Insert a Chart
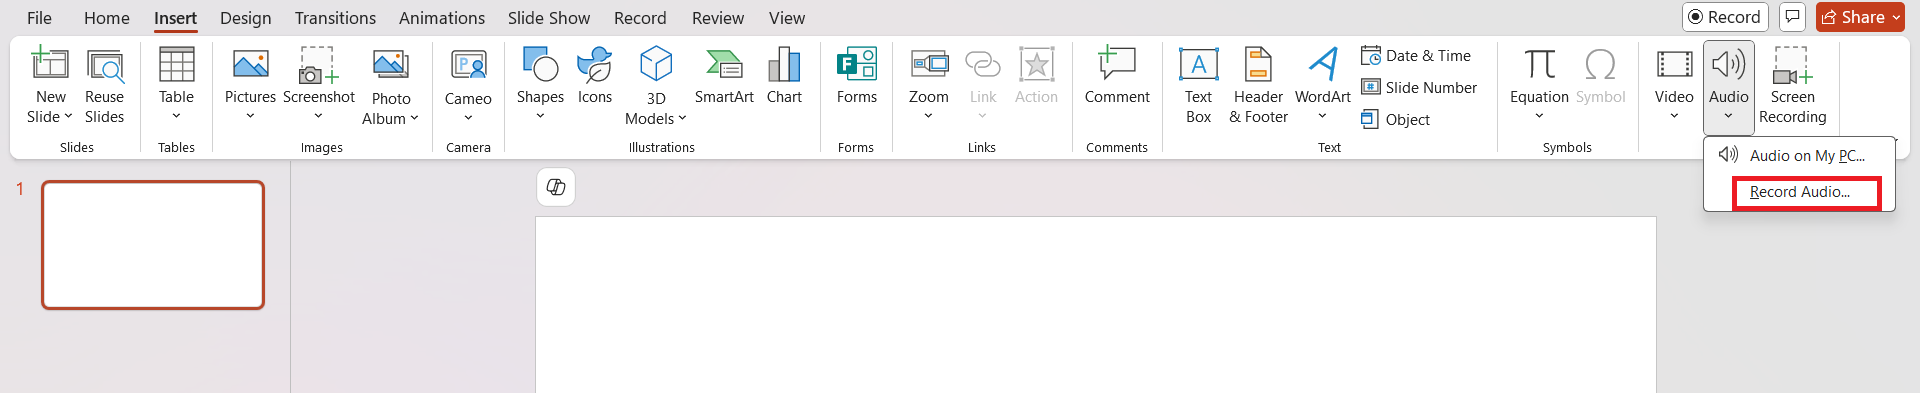This screenshot has height=393, width=1920. coord(784,76)
